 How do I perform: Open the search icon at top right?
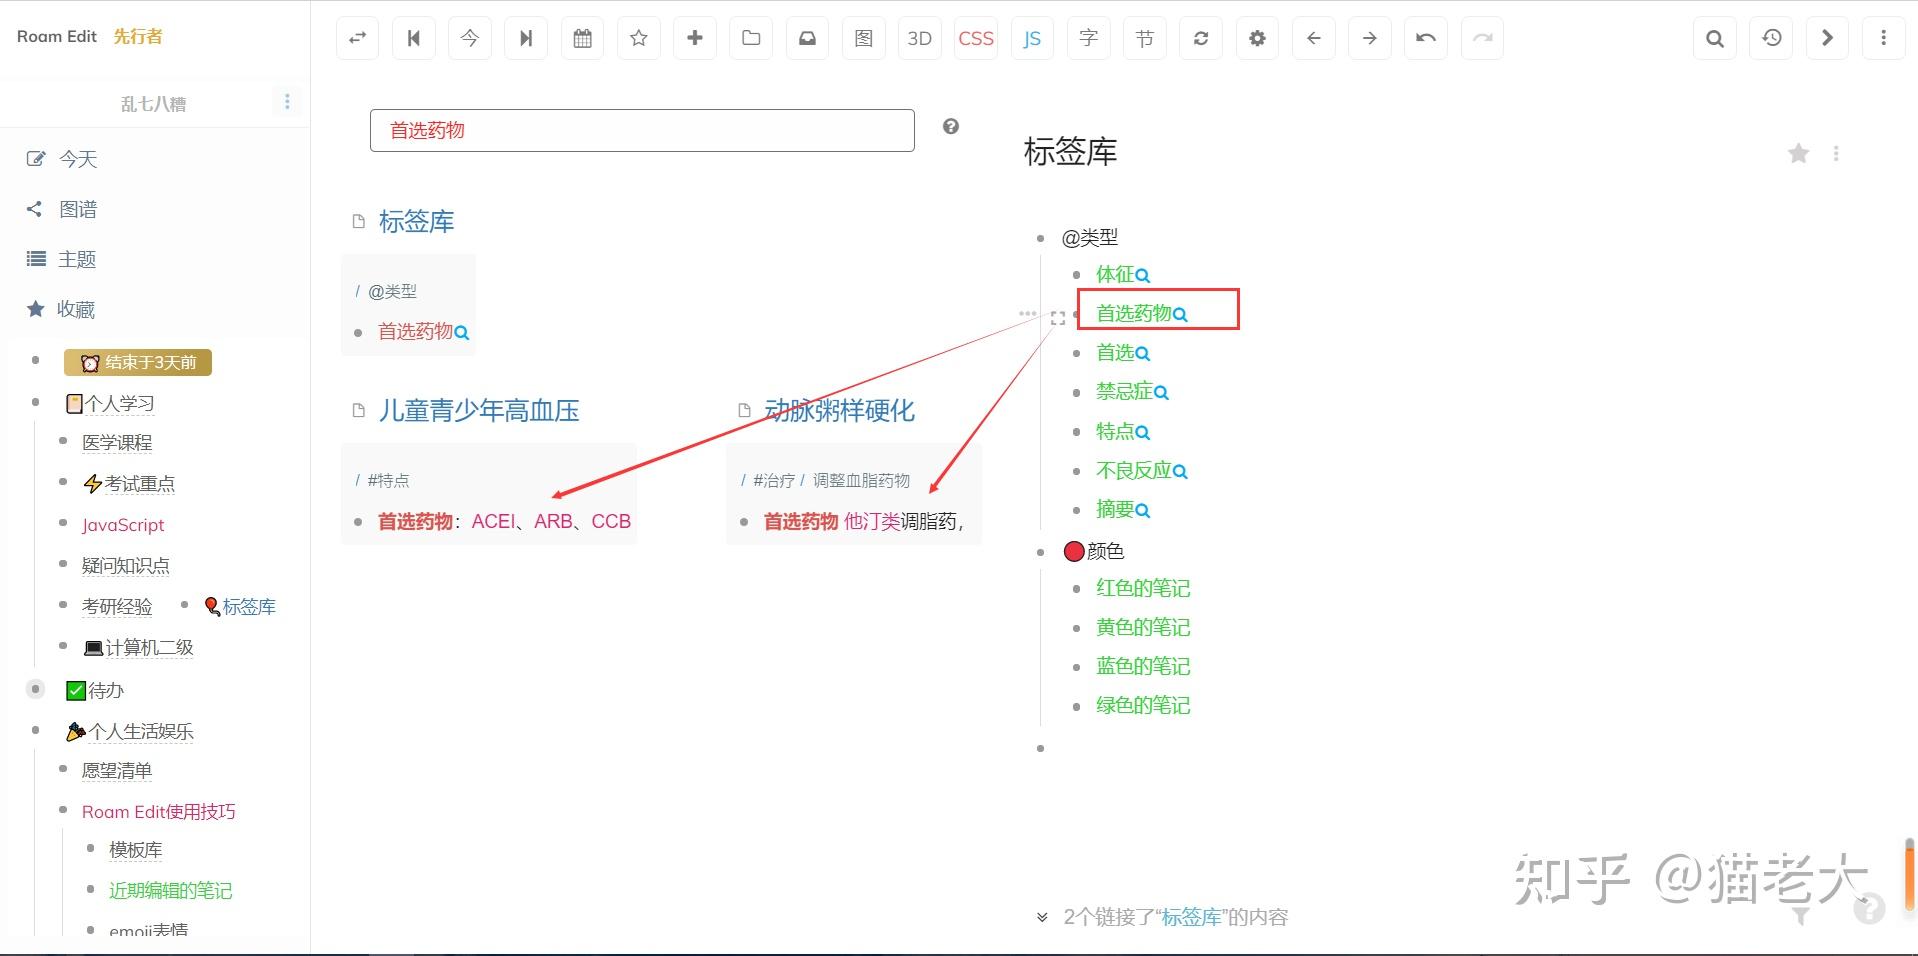click(x=1714, y=38)
